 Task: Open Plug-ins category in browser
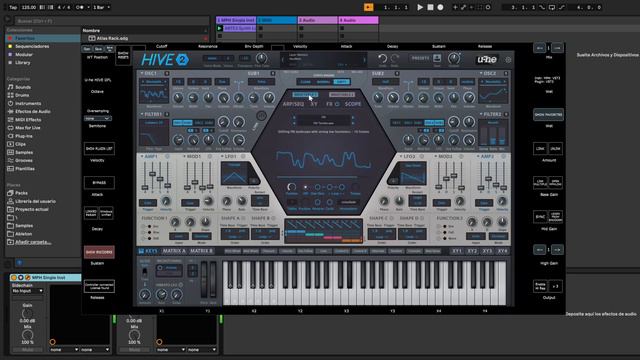click(23, 136)
